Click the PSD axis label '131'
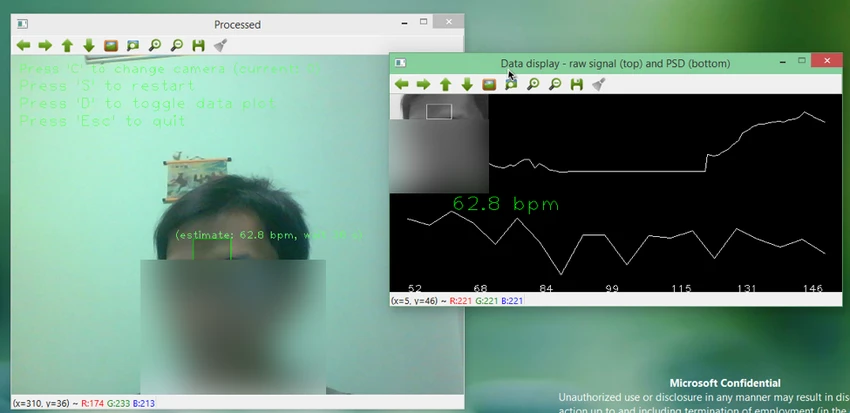This screenshot has height=413, width=850. (x=746, y=288)
